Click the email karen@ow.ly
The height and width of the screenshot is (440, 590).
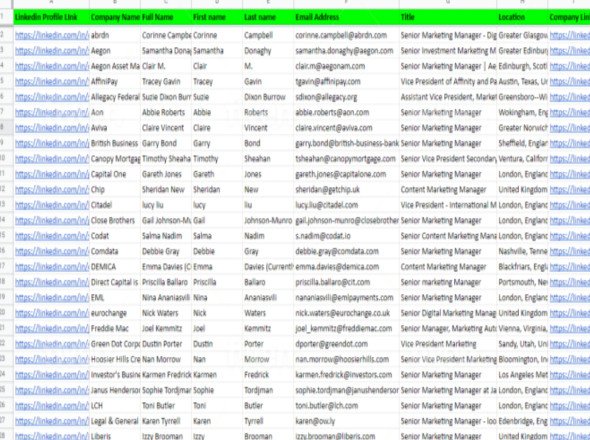coord(315,421)
